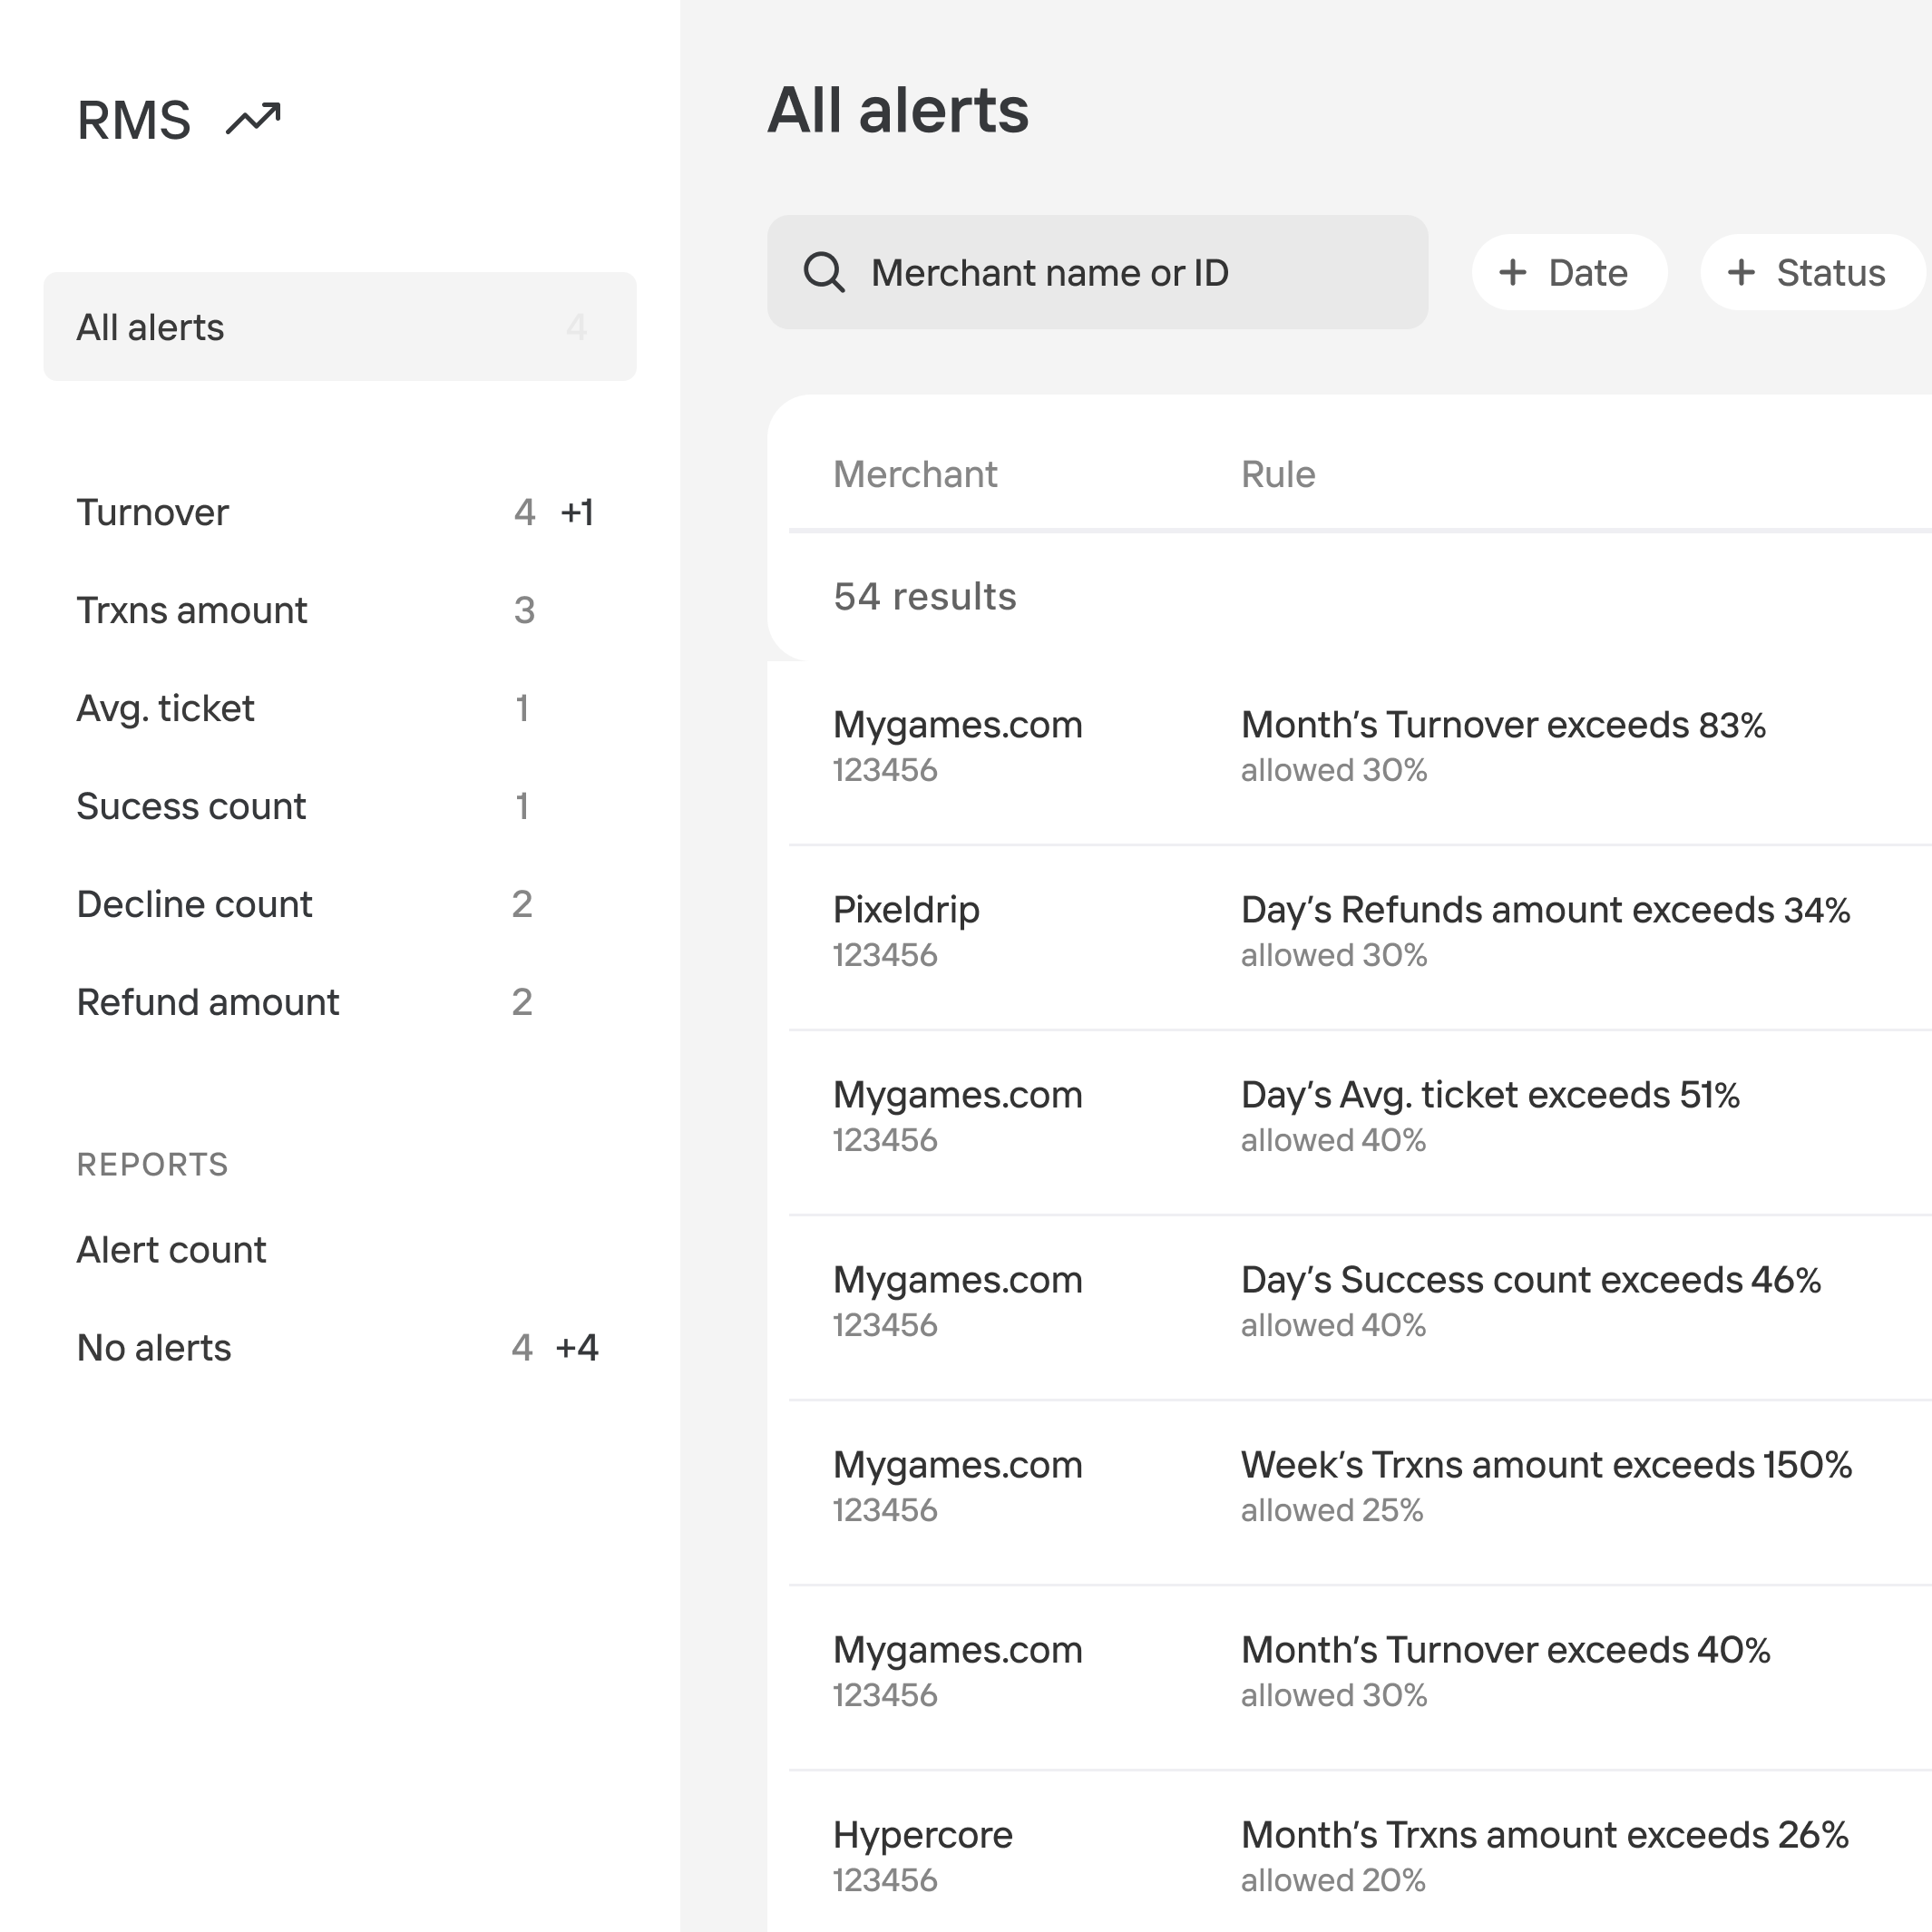This screenshot has width=1932, height=1932.
Task: Click the plus icon on Date filter
Action: pos(1513,272)
